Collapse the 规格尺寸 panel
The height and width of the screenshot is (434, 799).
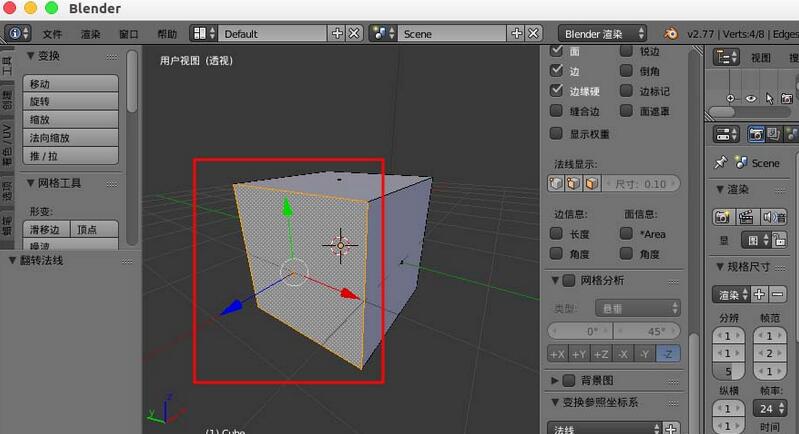(x=720, y=266)
